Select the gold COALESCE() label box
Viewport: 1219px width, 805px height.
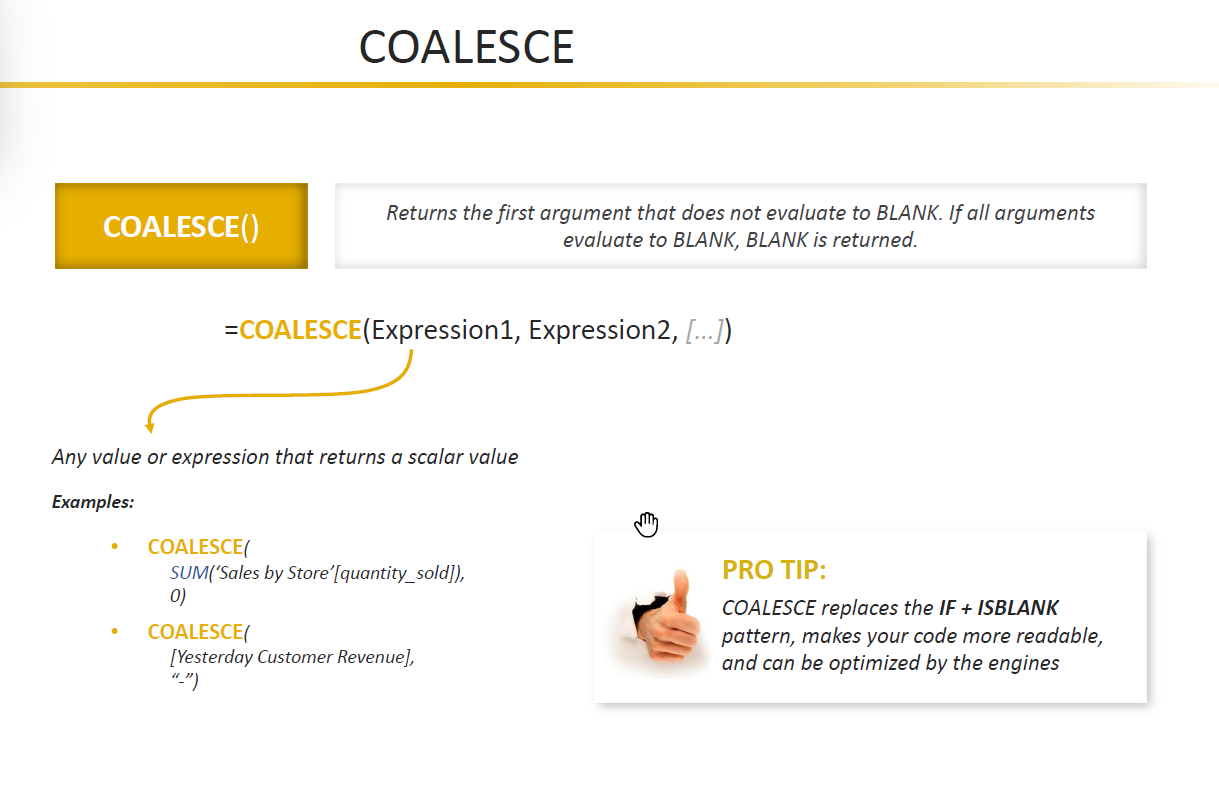(x=181, y=226)
